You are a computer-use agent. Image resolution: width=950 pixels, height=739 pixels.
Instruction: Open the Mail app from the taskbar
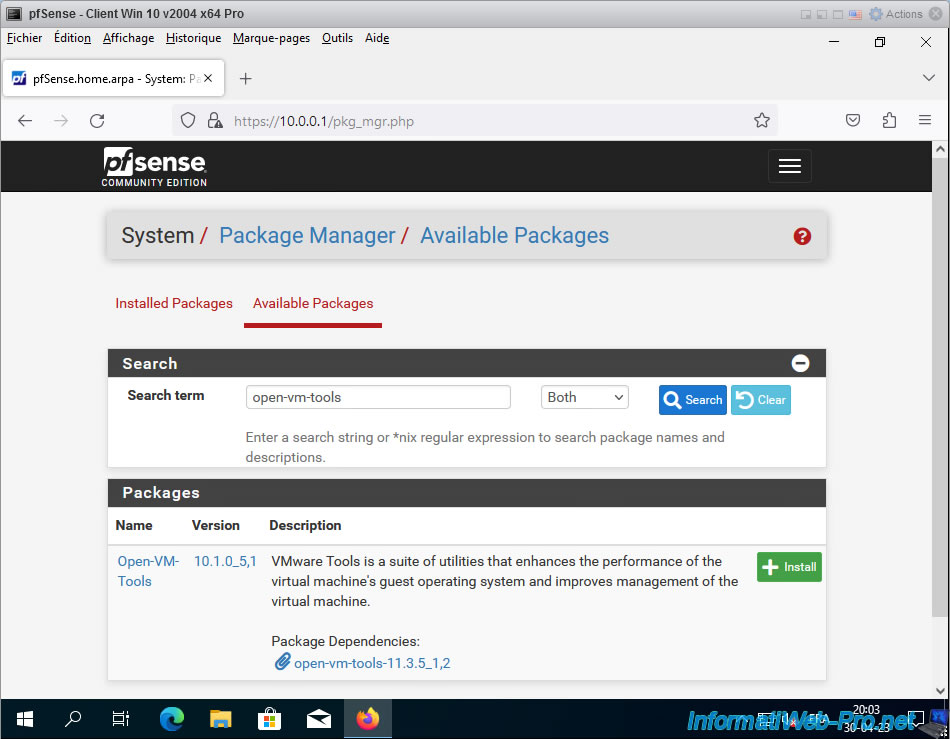point(319,719)
